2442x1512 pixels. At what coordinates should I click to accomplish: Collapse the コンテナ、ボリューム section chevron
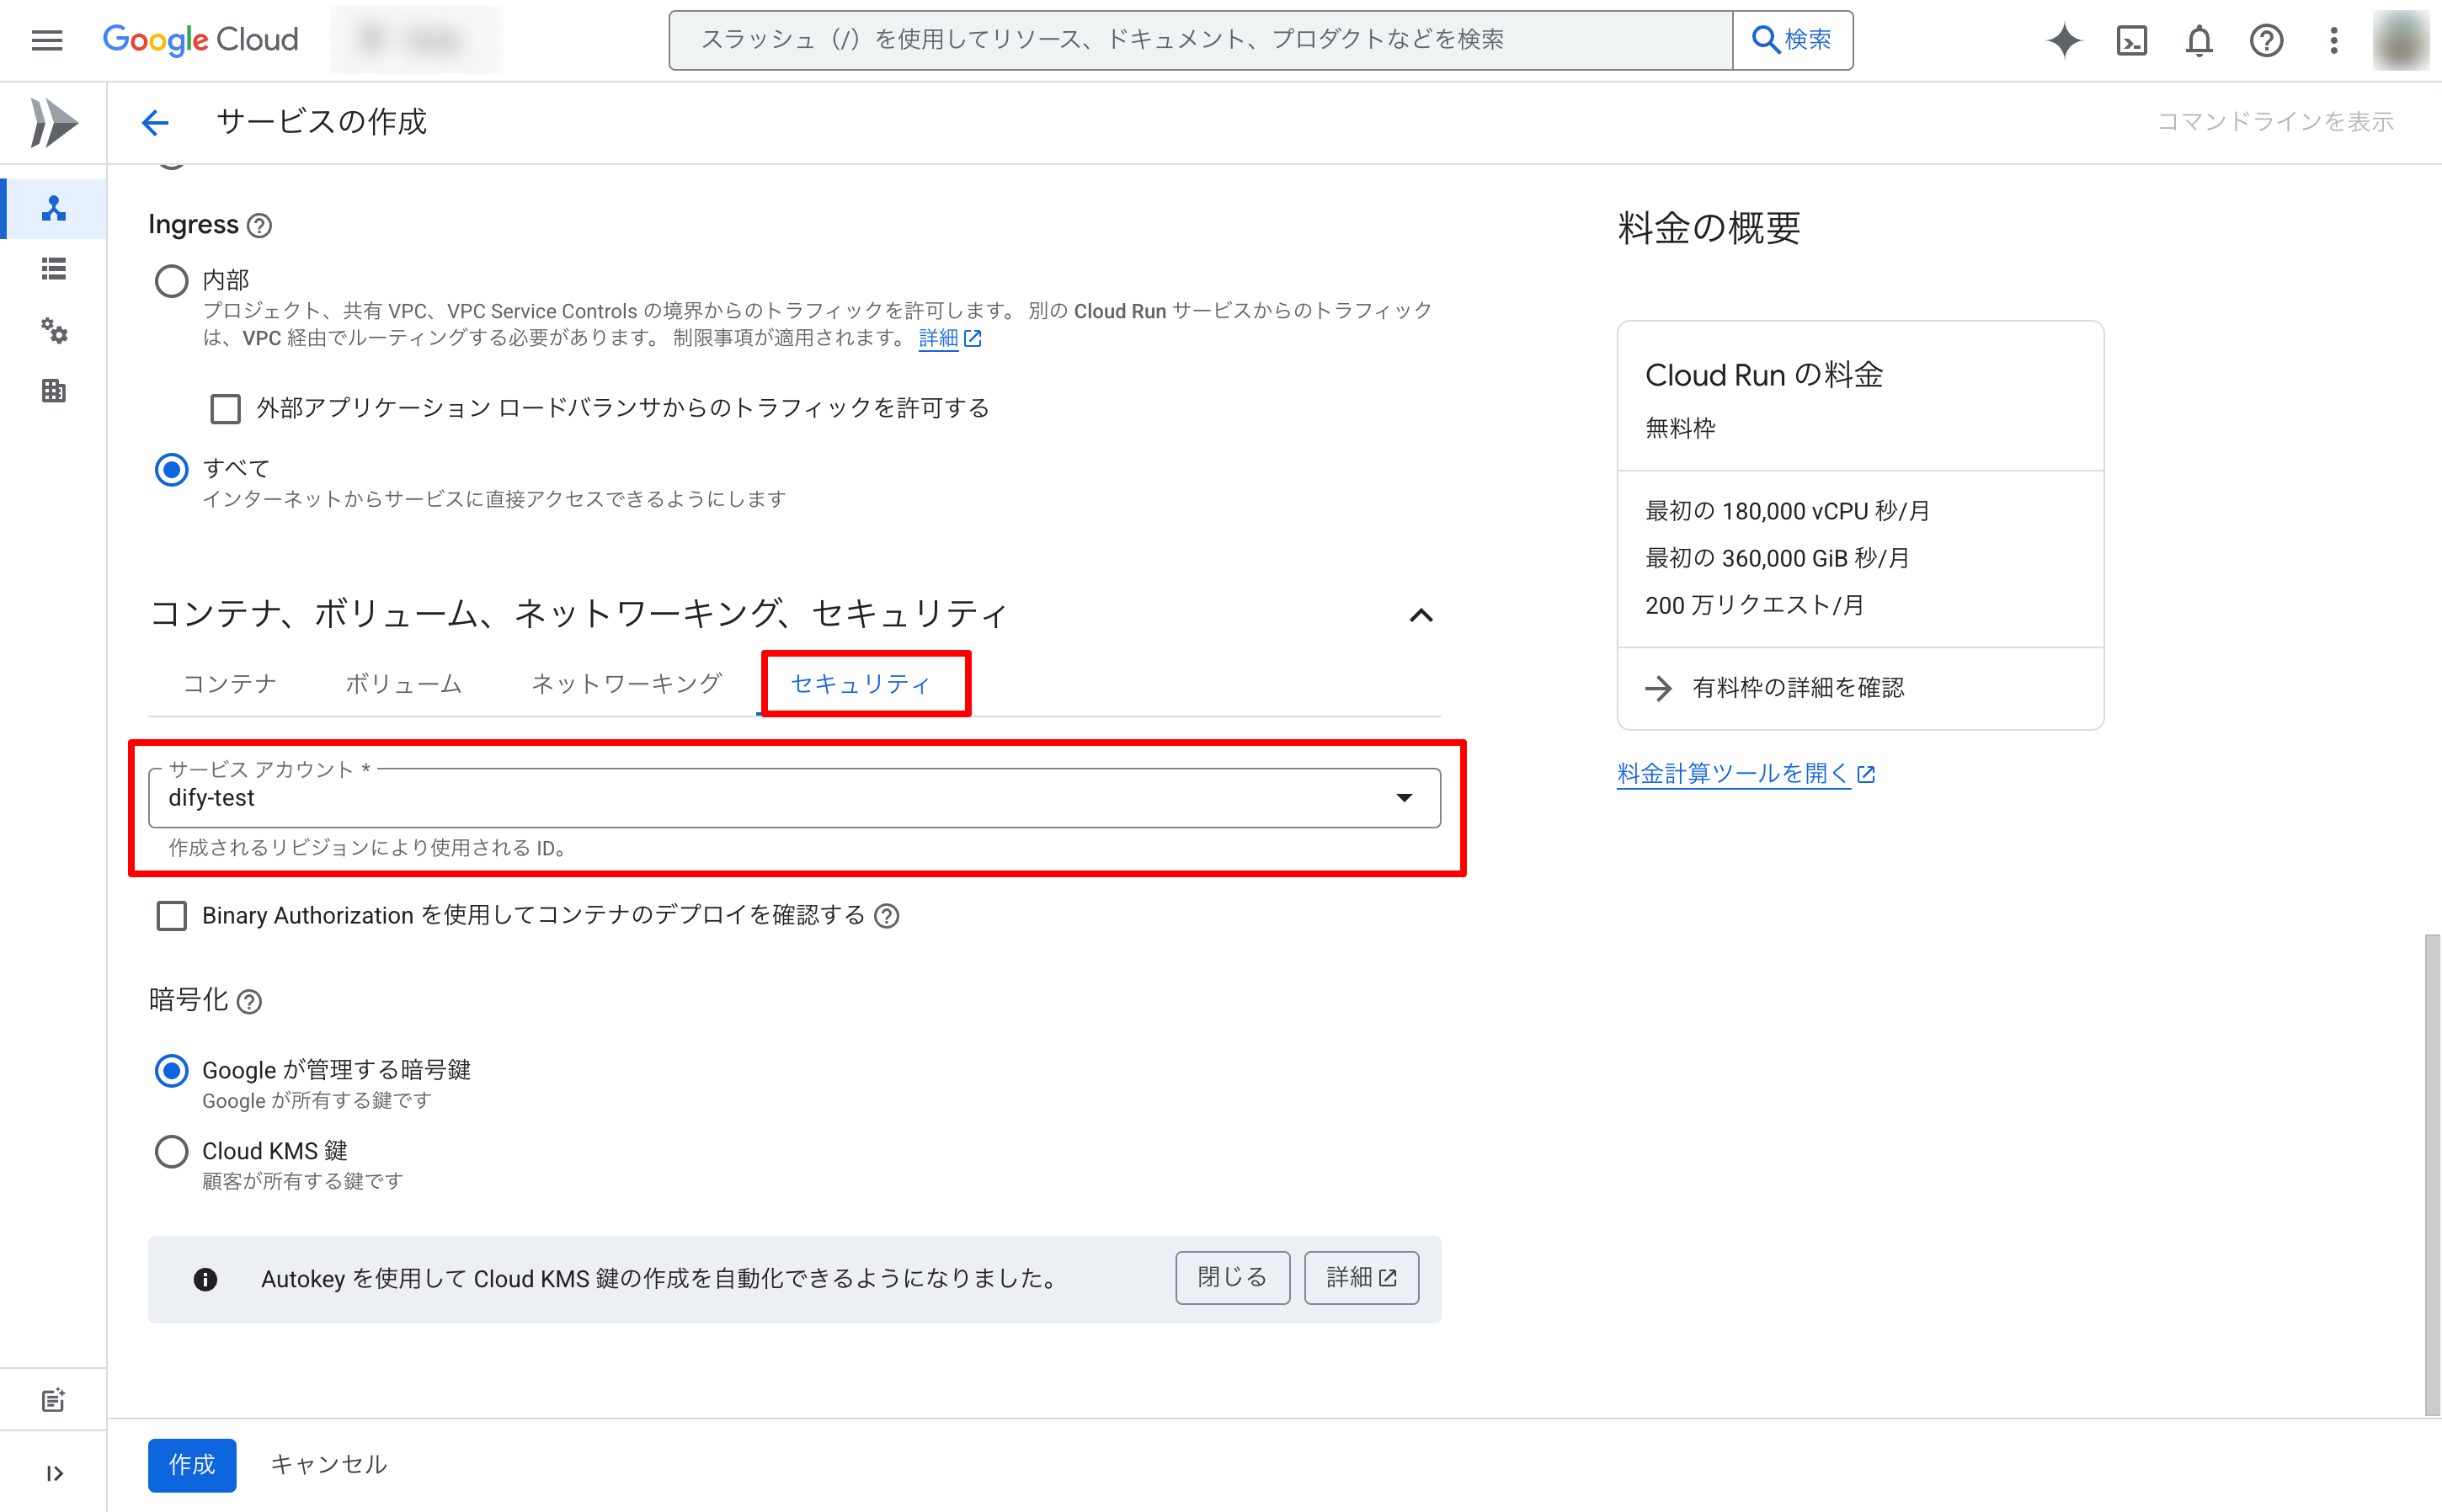tap(1420, 615)
